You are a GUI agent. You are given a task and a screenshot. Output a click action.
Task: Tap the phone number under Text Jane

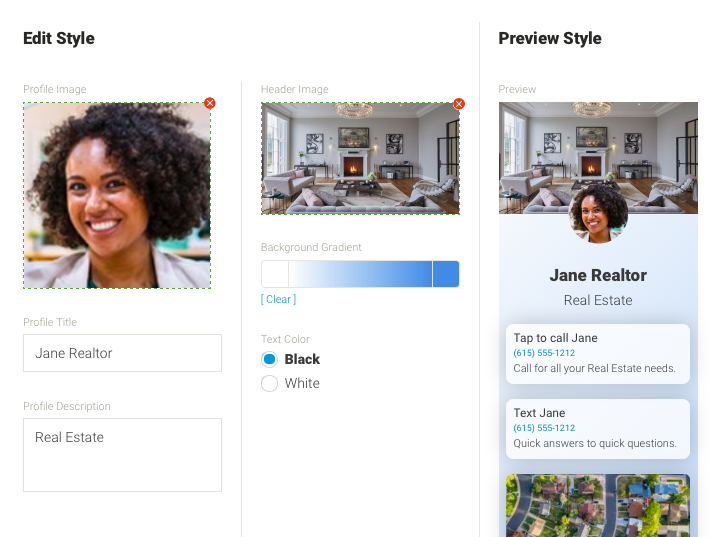(x=544, y=428)
